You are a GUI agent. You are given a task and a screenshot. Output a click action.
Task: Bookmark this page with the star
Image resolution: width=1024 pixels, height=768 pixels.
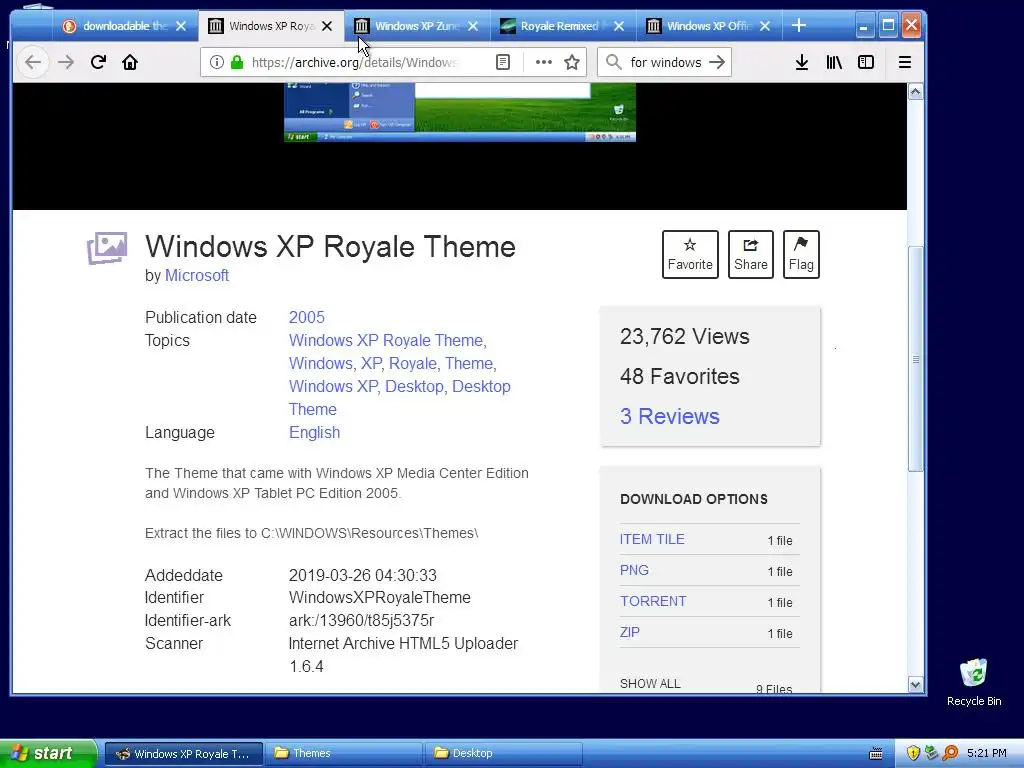click(572, 62)
